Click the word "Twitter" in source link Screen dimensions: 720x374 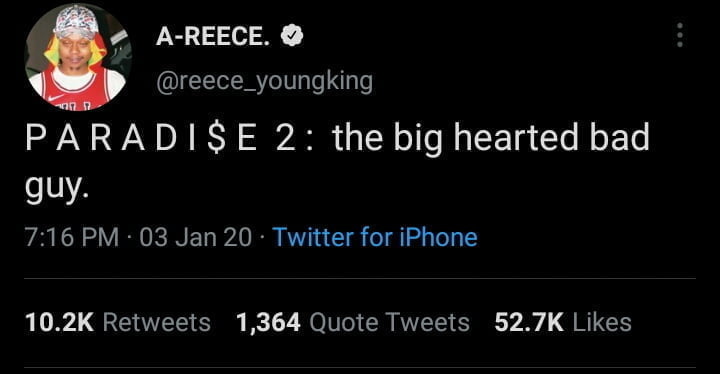(314, 237)
